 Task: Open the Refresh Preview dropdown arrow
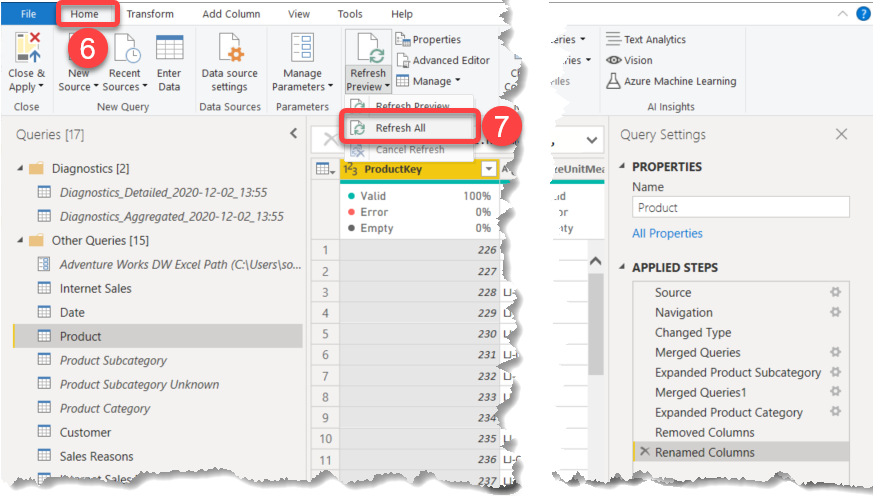pyautogui.click(x=387, y=87)
